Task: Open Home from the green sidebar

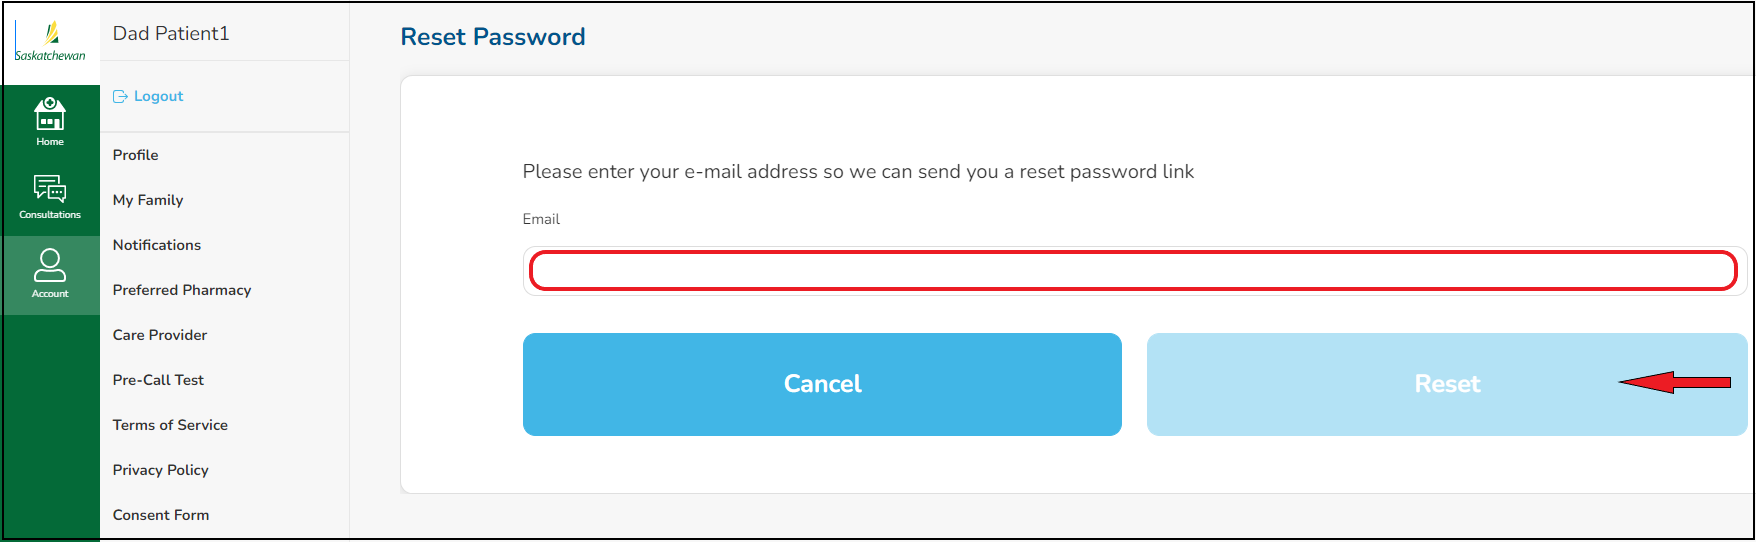Action: 50,121
